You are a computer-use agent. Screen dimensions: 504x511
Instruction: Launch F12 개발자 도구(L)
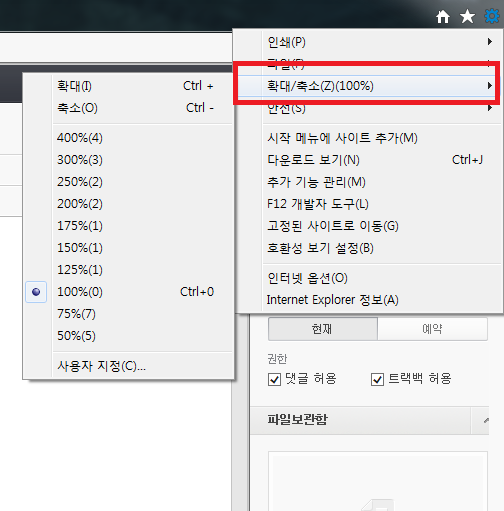pos(367,204)
